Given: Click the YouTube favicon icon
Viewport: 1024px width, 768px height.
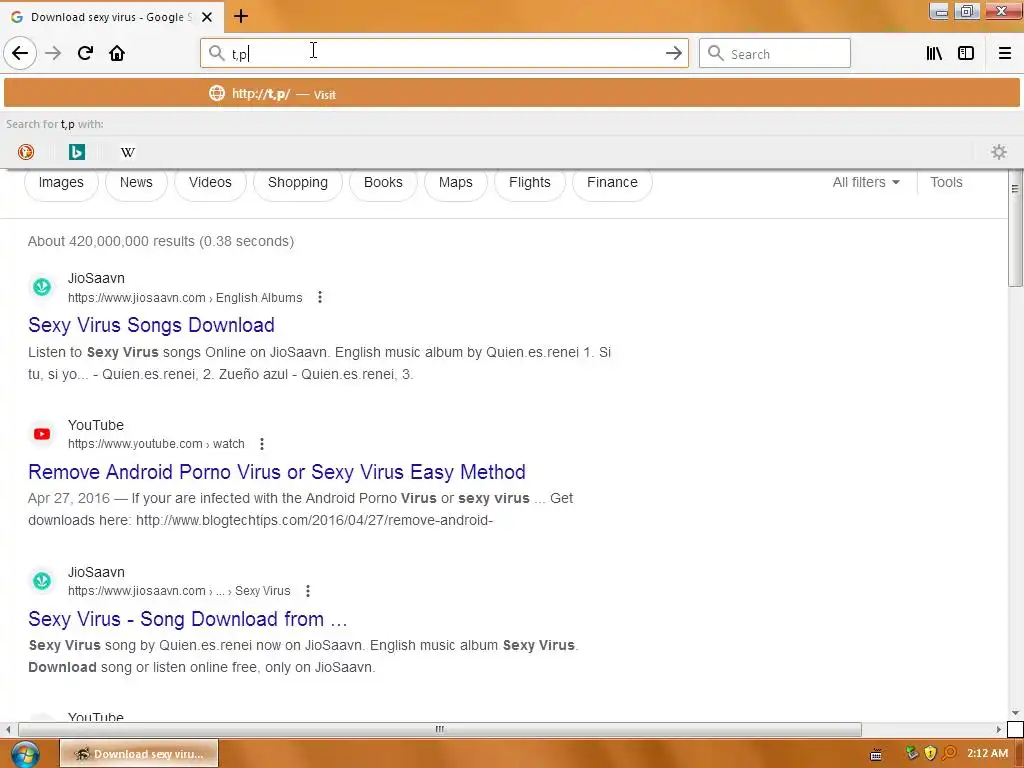Looking at the screenshot, I should click(42, 434).
